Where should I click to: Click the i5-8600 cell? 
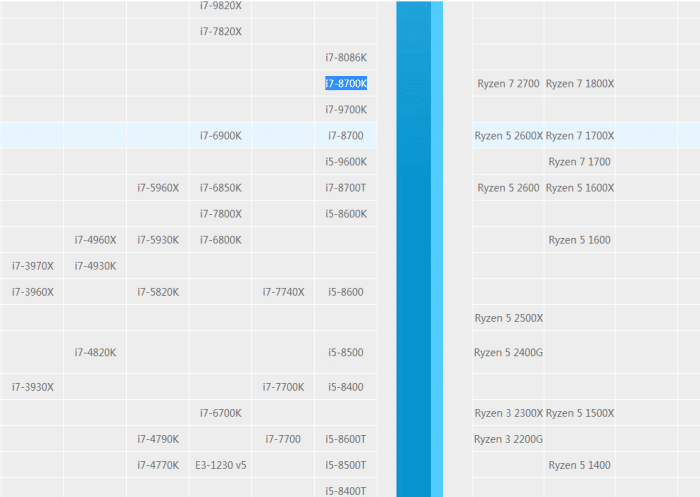coord(346,292)
